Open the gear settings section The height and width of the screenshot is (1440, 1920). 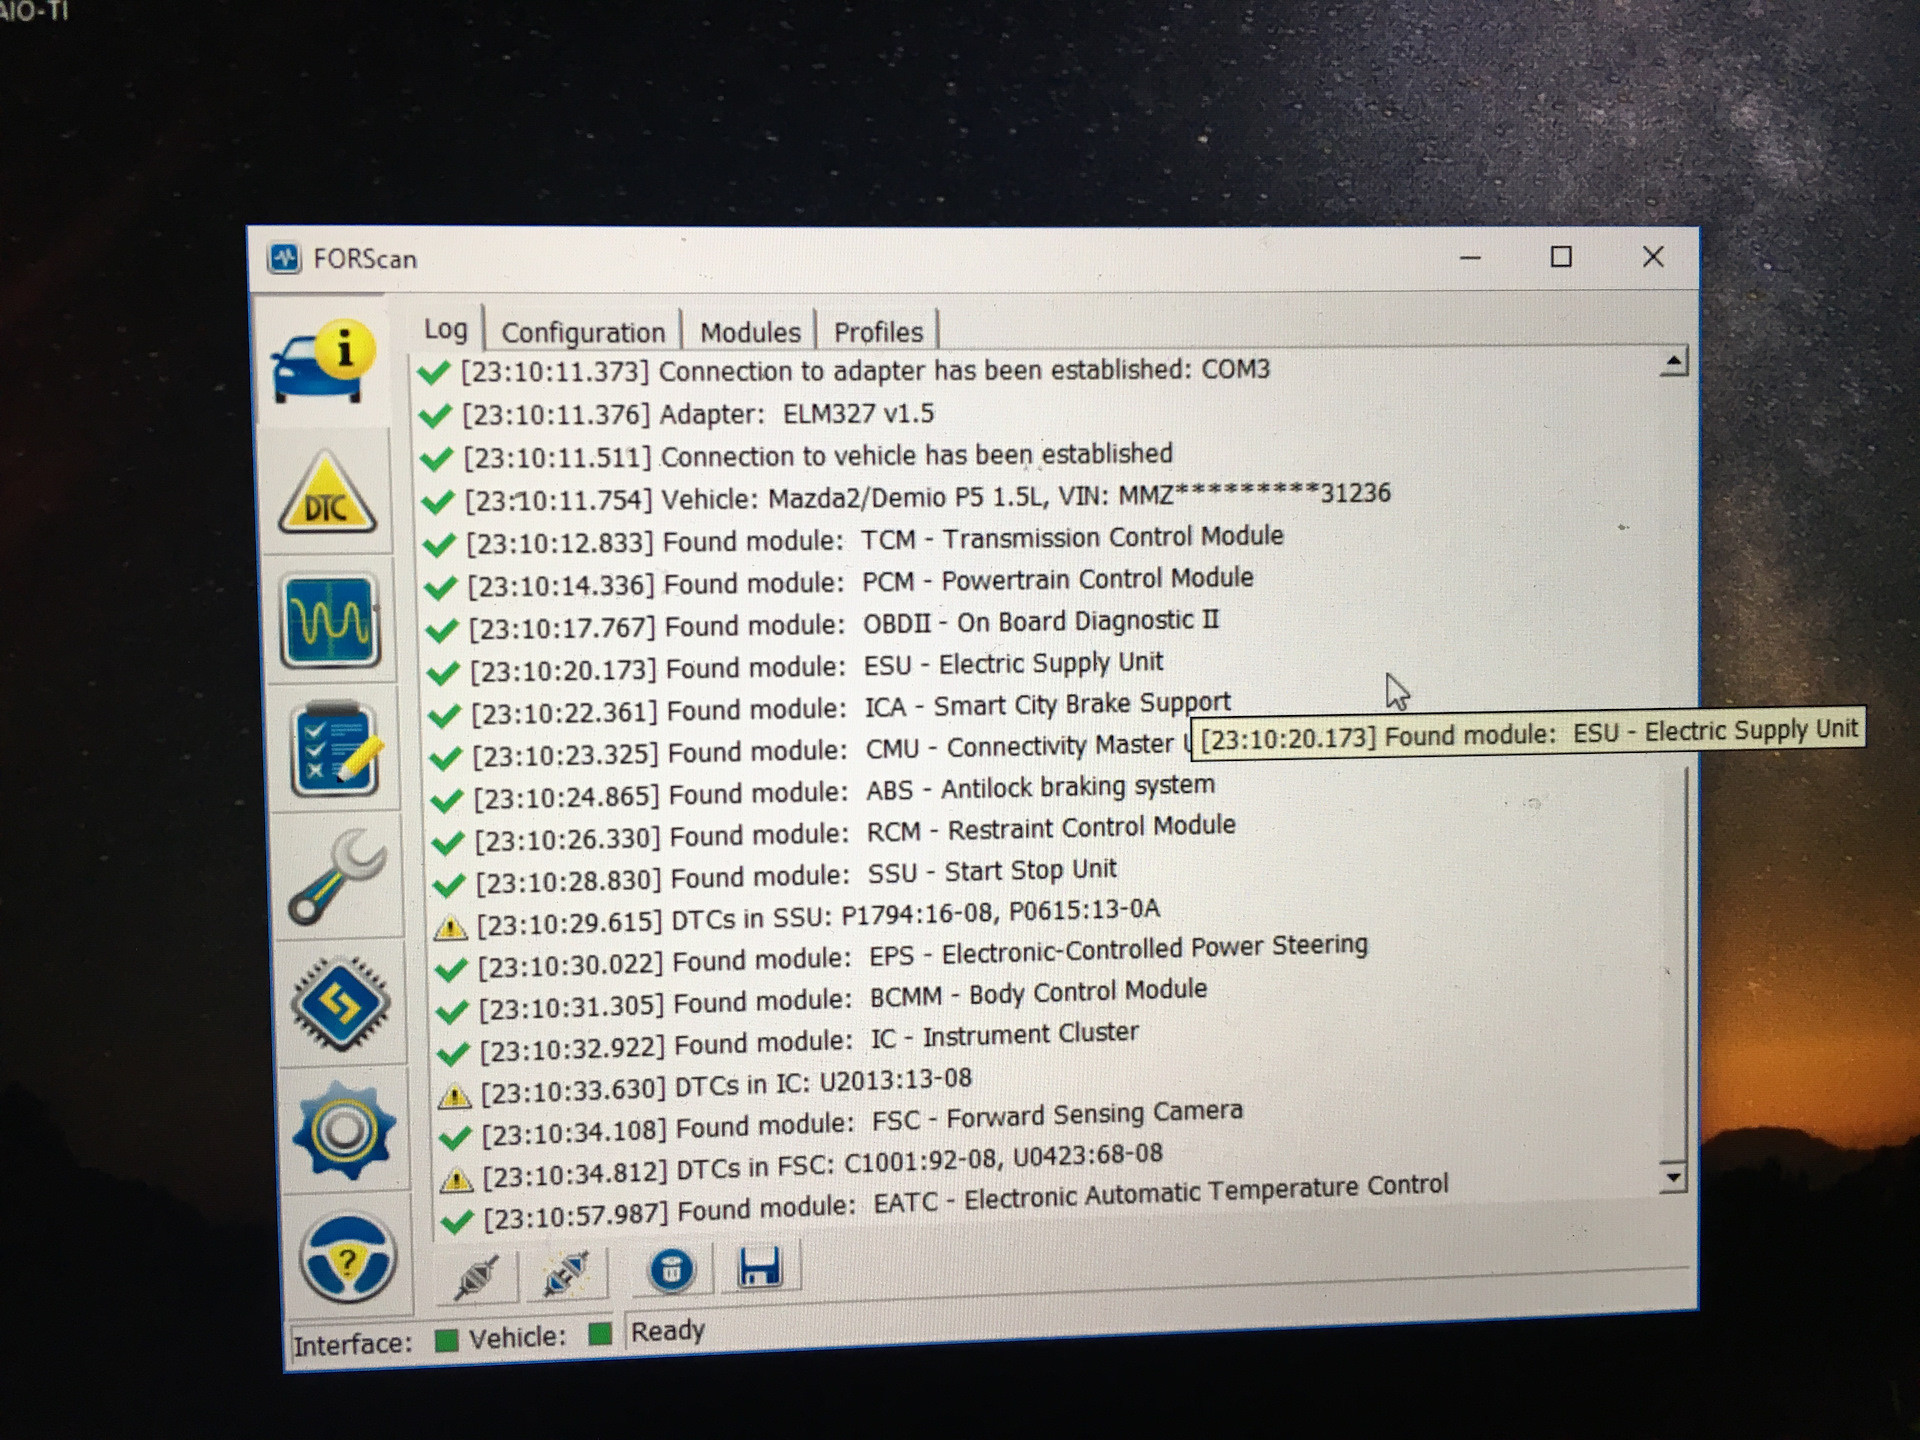(344, 1130)
